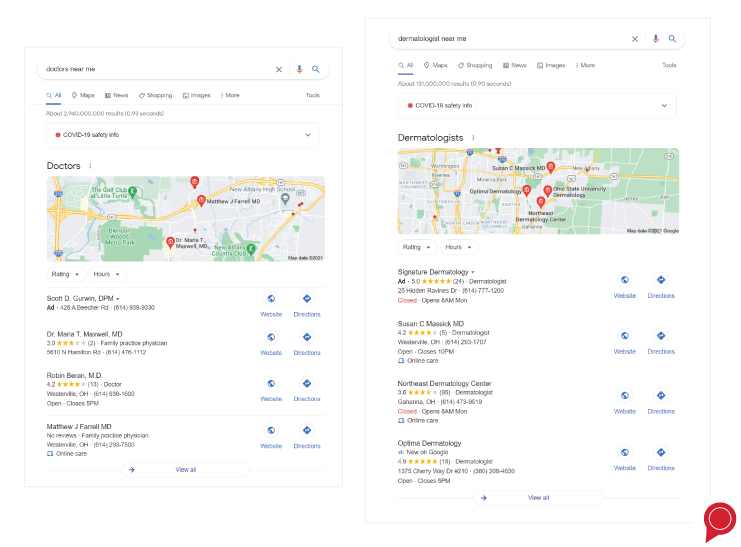Open Directions icon for Robin Beran, M.D.
The height and width of the screenshot is (547, 741).
[x=307, y=383]
